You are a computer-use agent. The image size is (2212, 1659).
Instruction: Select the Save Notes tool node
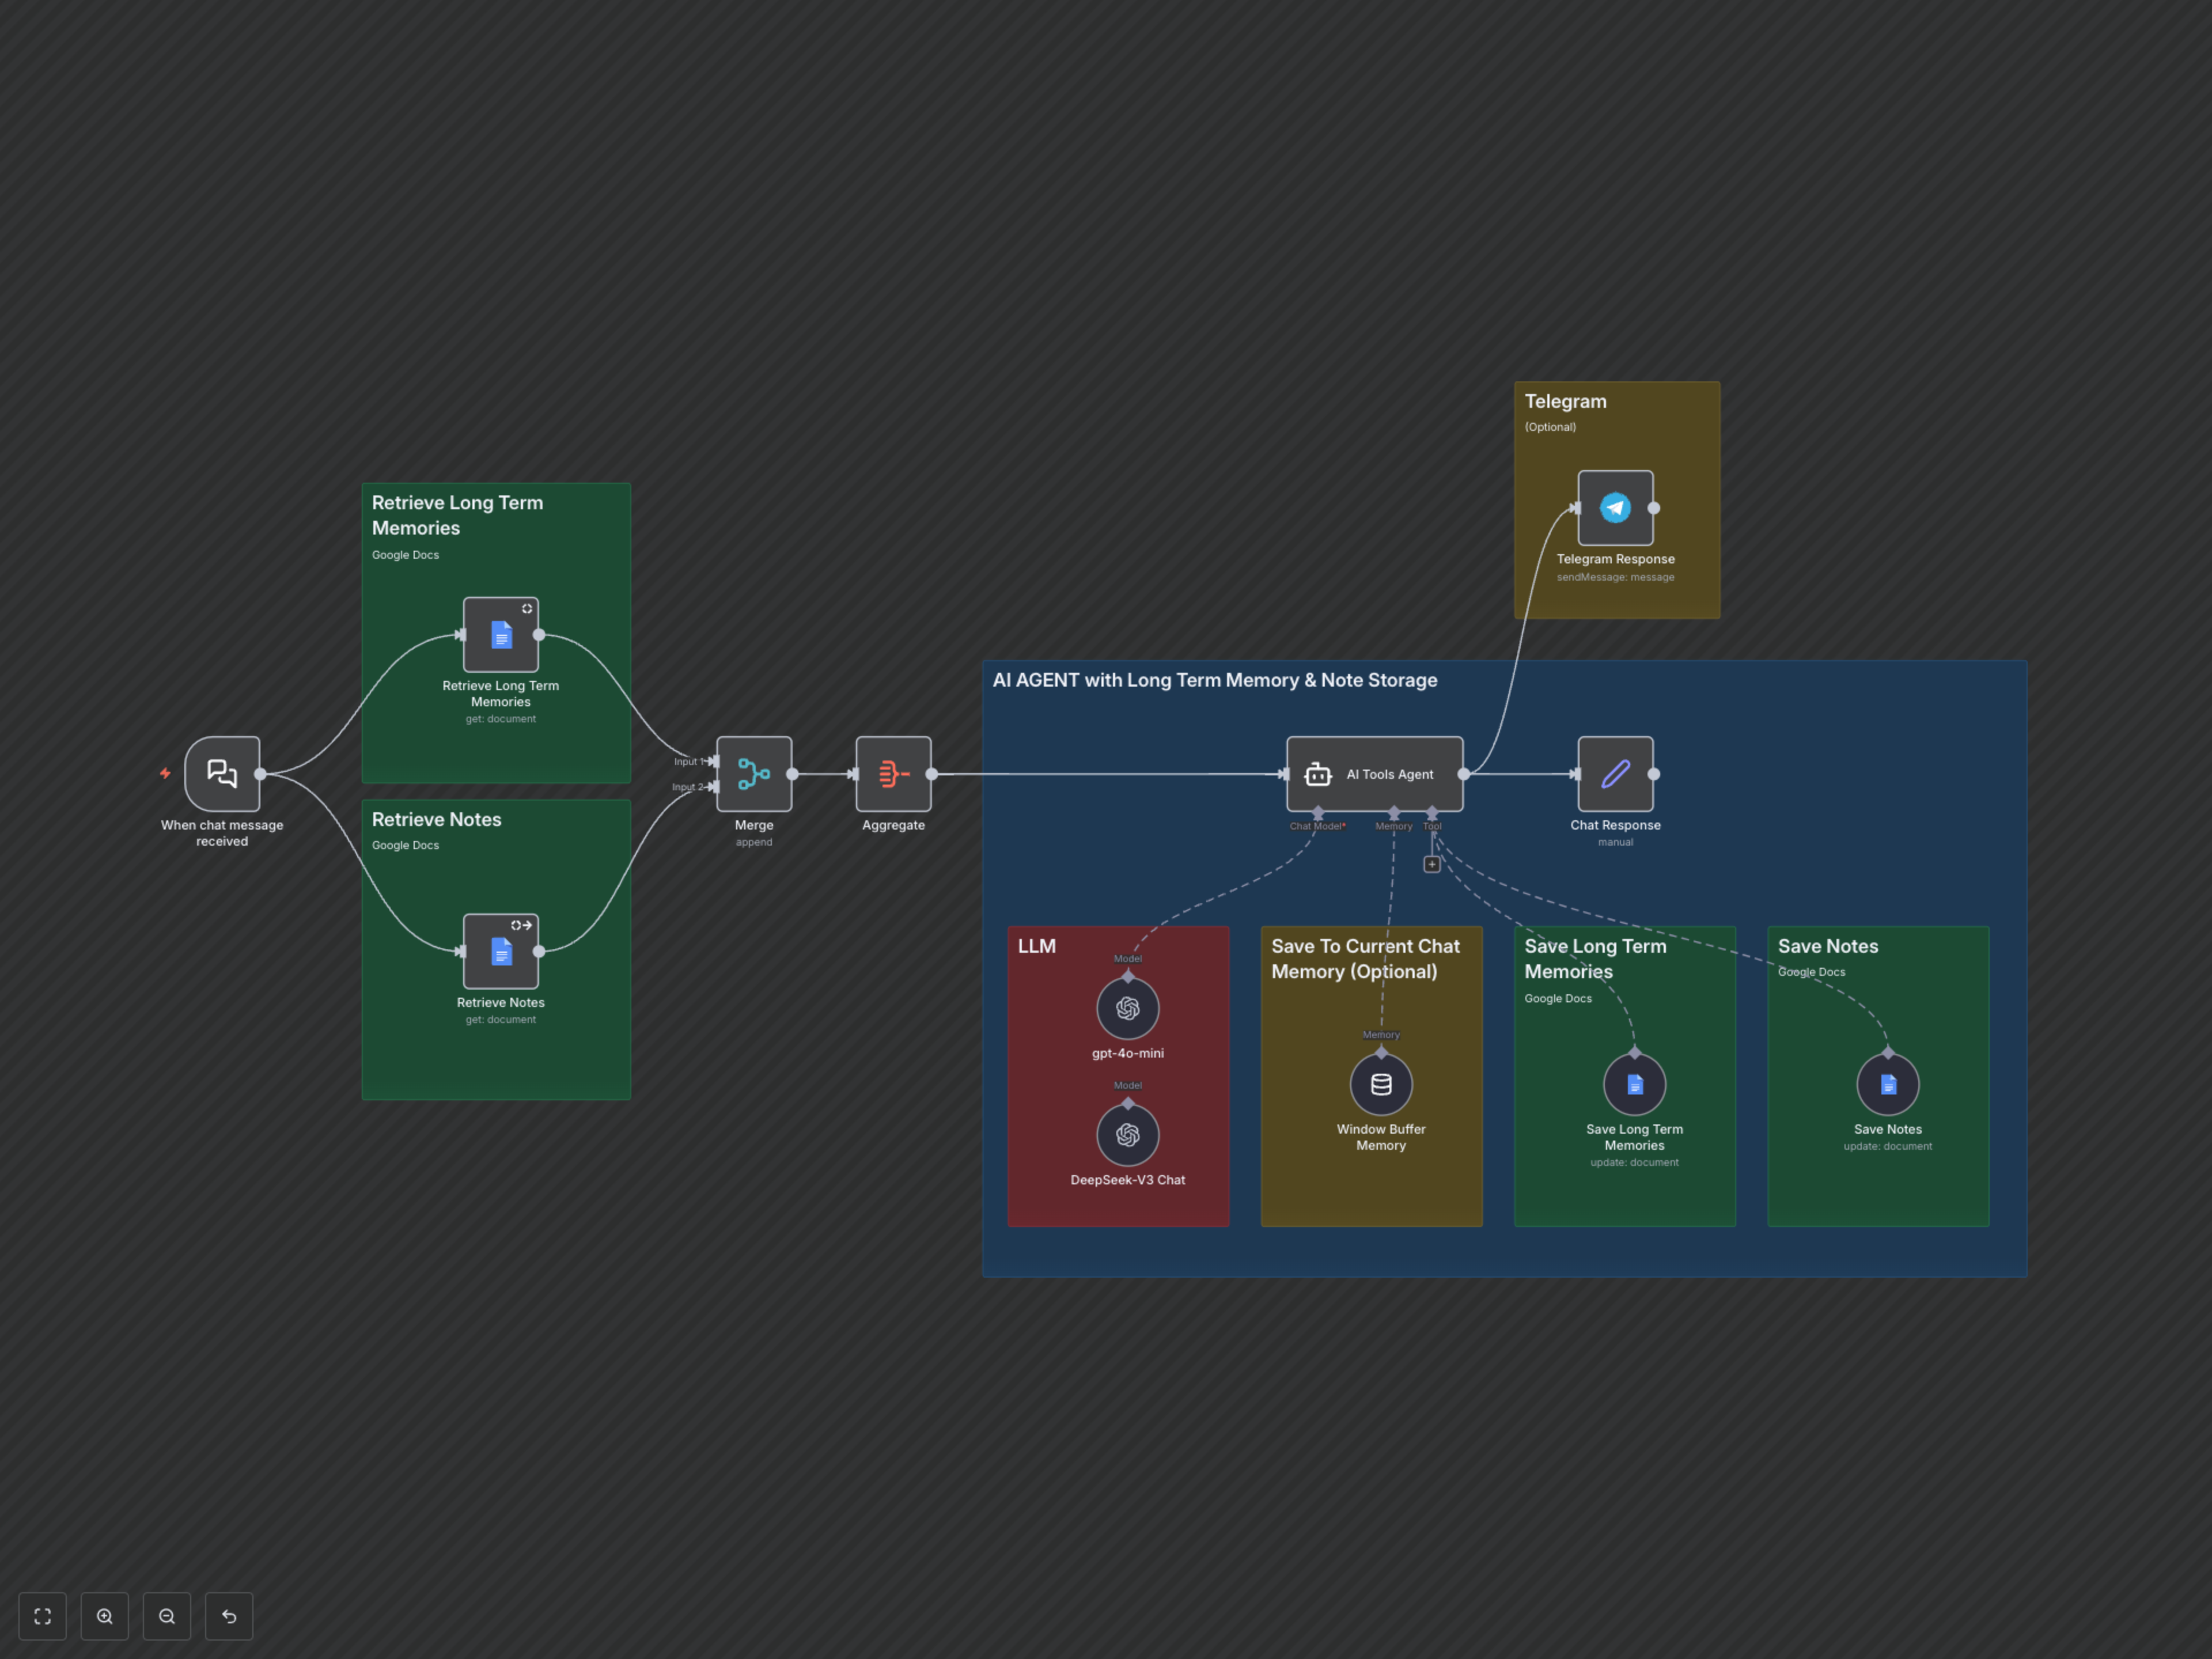tap(1887, 1084)
